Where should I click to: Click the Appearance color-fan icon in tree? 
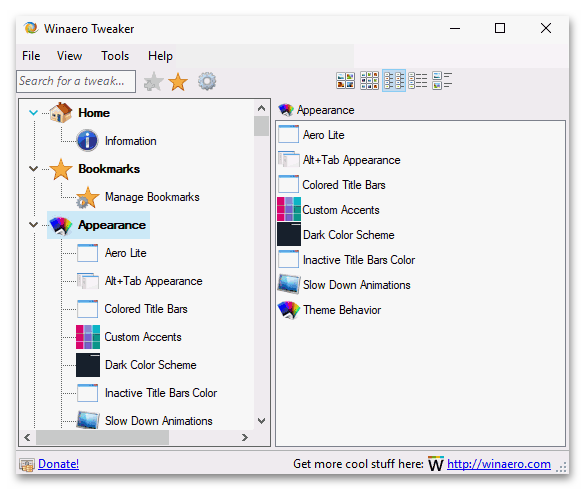point(61,225)
